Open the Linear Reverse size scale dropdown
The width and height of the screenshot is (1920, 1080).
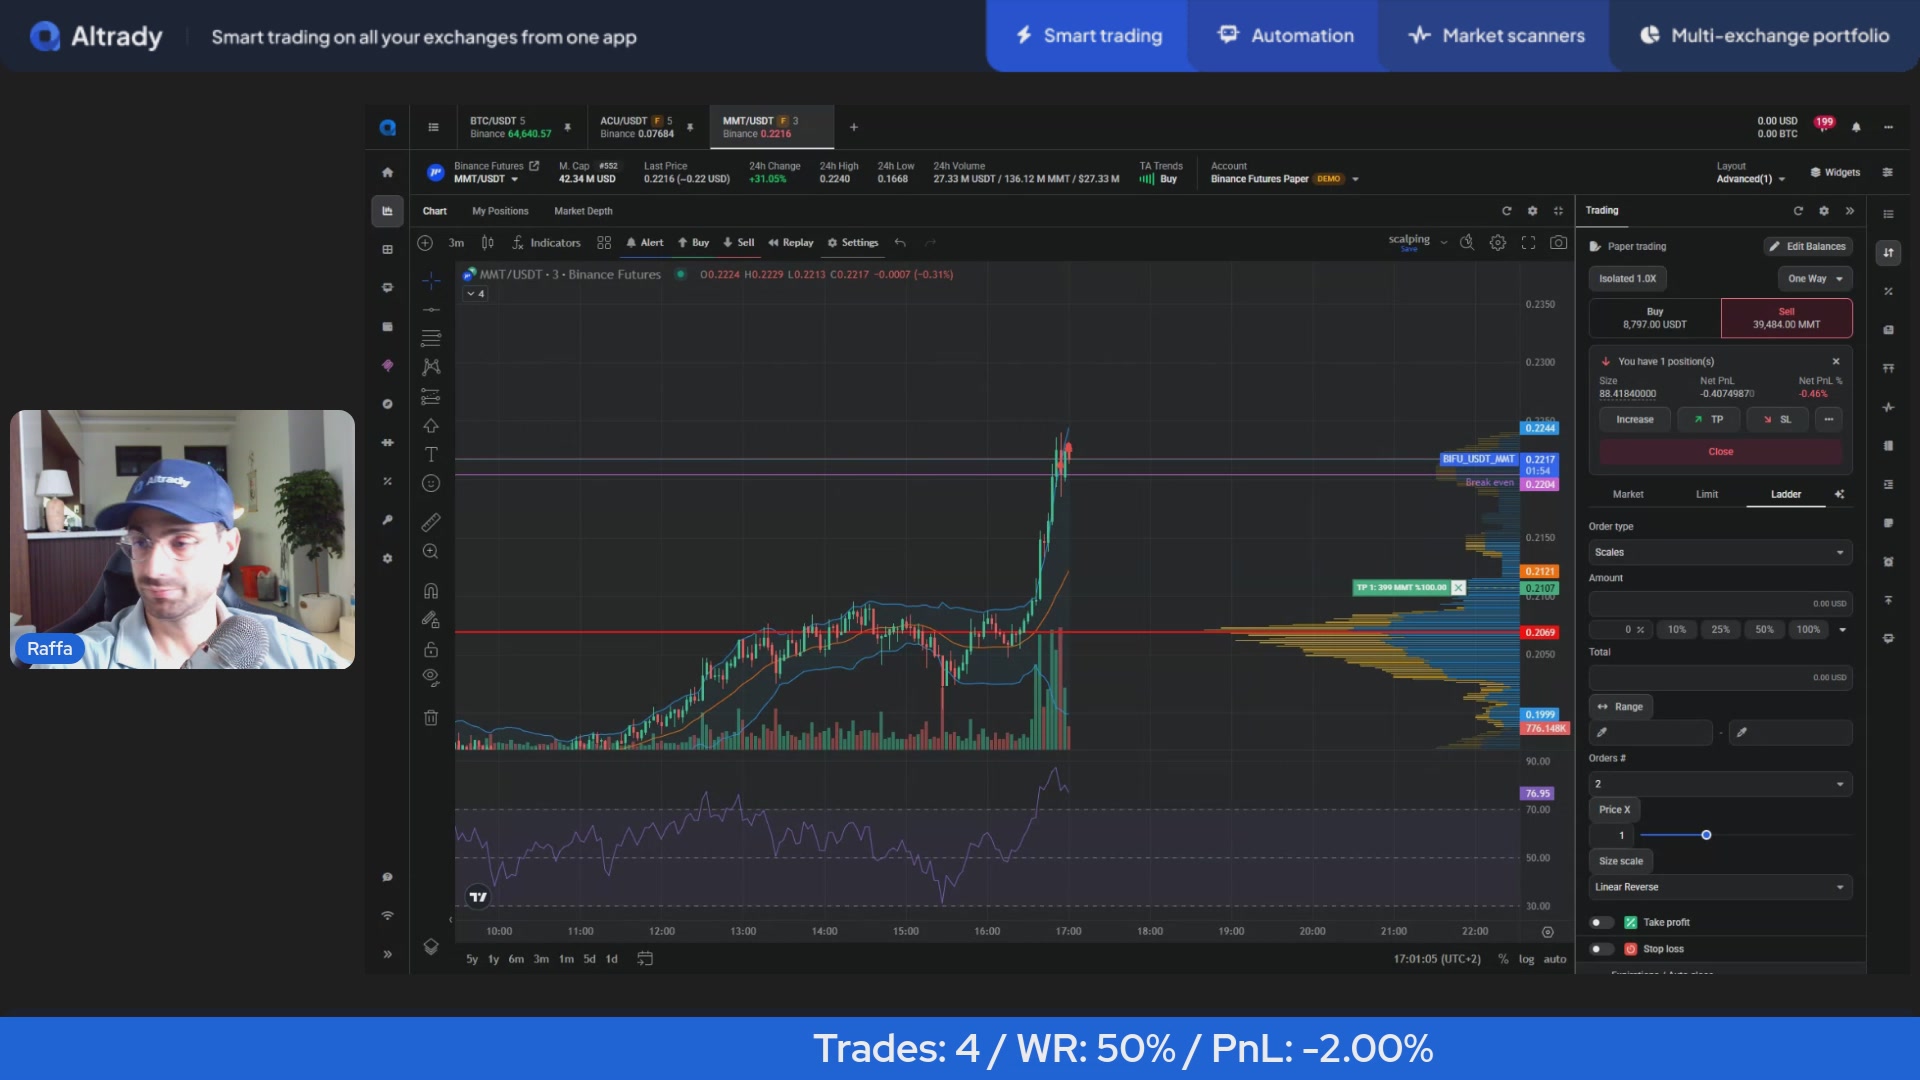click(1720, 887)
